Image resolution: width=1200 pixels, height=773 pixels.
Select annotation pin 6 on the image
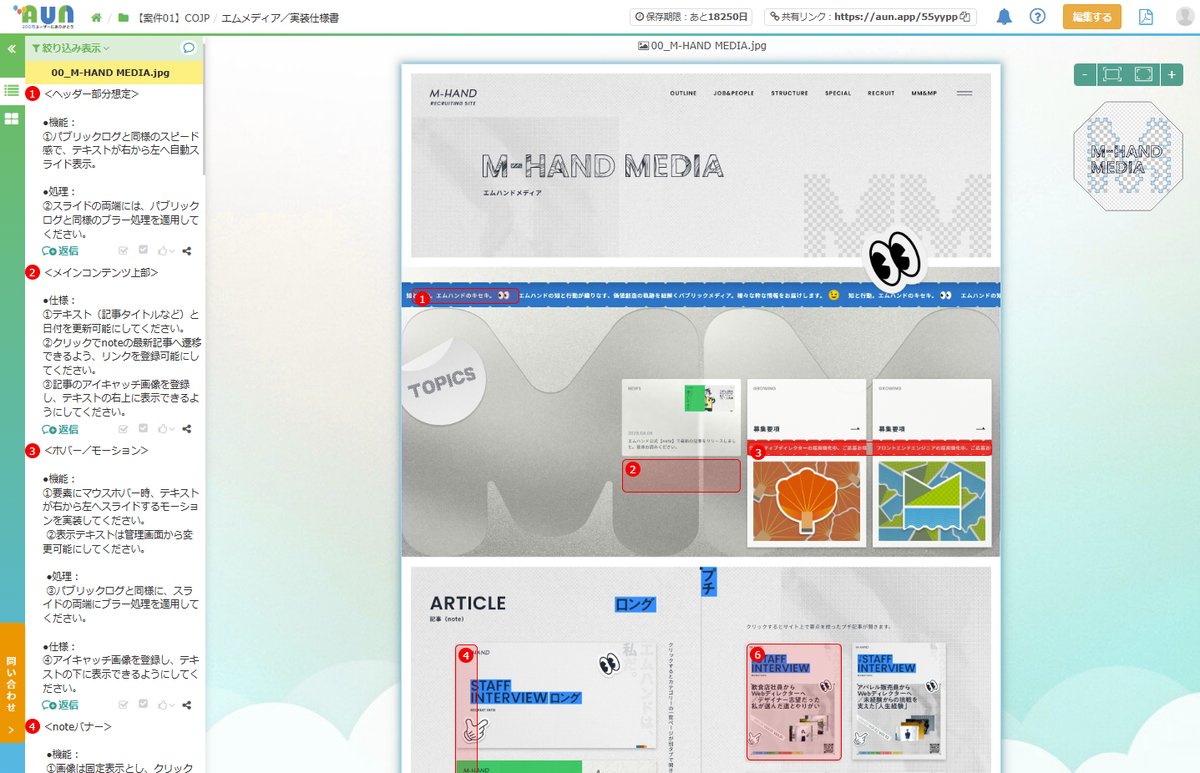pyautogui.click(x=757, y=654)
